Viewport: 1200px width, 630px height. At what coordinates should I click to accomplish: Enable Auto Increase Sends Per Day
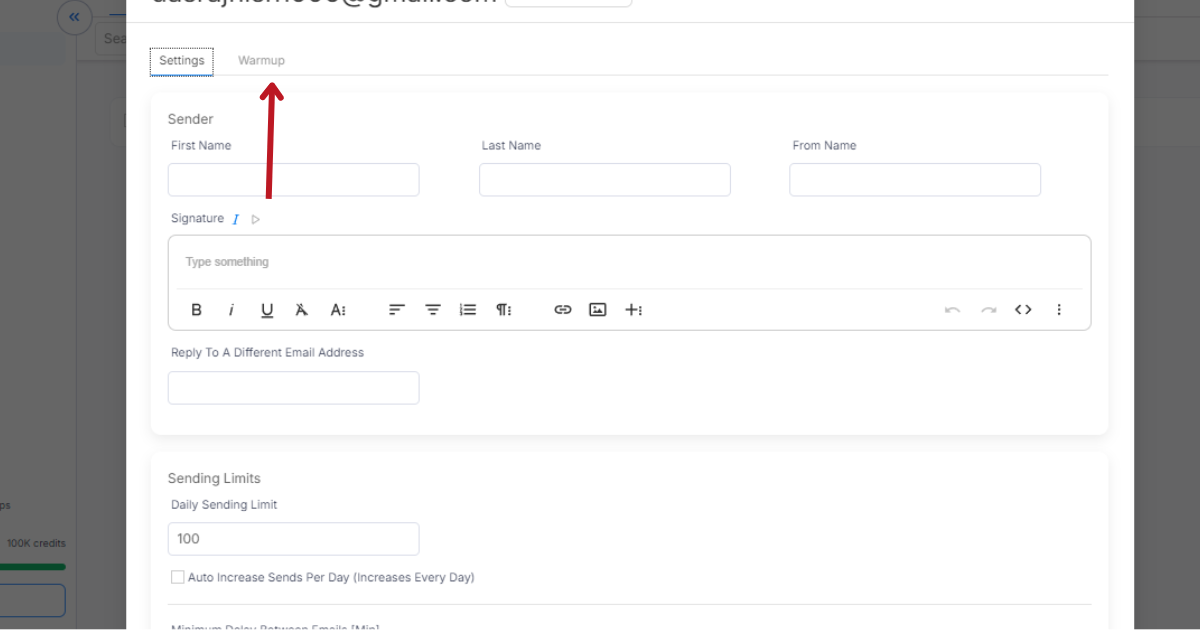click(x=178, y=577)
